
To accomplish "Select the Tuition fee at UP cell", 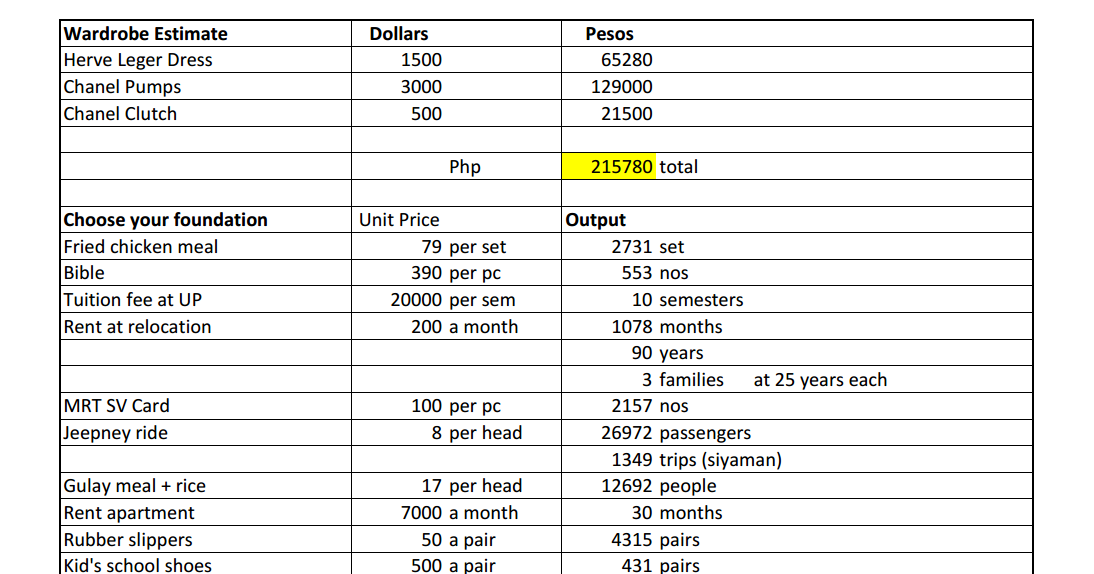I will click(x=206, y=300).
